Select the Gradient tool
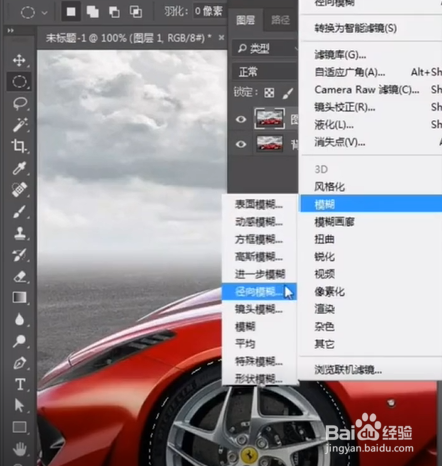Image resolution: width=442 pixels, height=466 pixels. pos(20,297)
